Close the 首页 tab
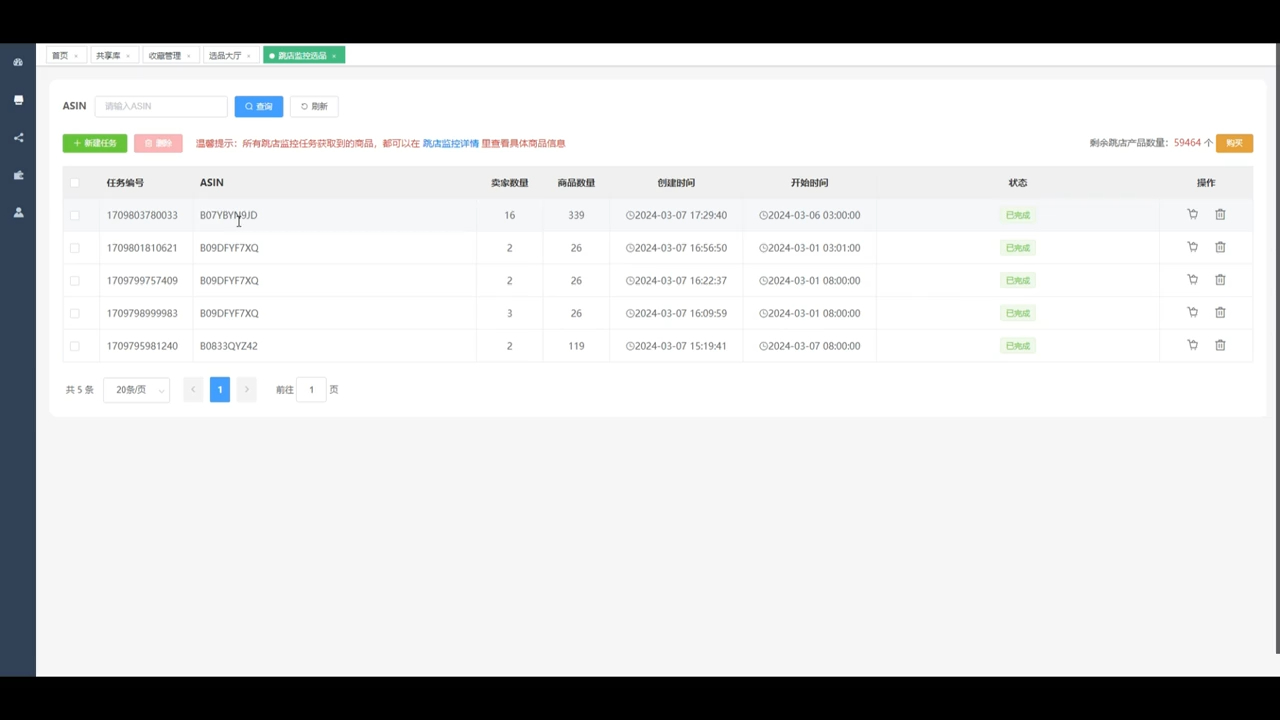The image size is (1280, 720). 76,56
